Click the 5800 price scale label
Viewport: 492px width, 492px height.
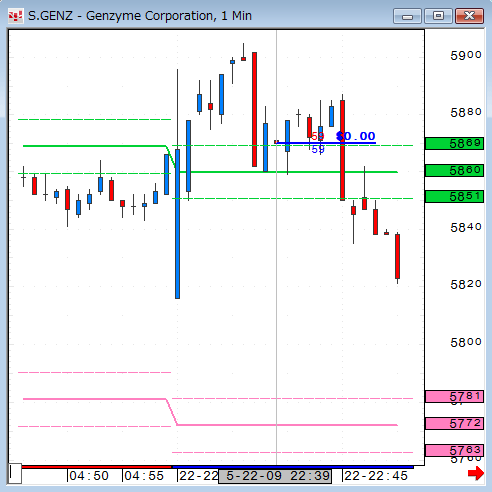[x=466, y=342]
